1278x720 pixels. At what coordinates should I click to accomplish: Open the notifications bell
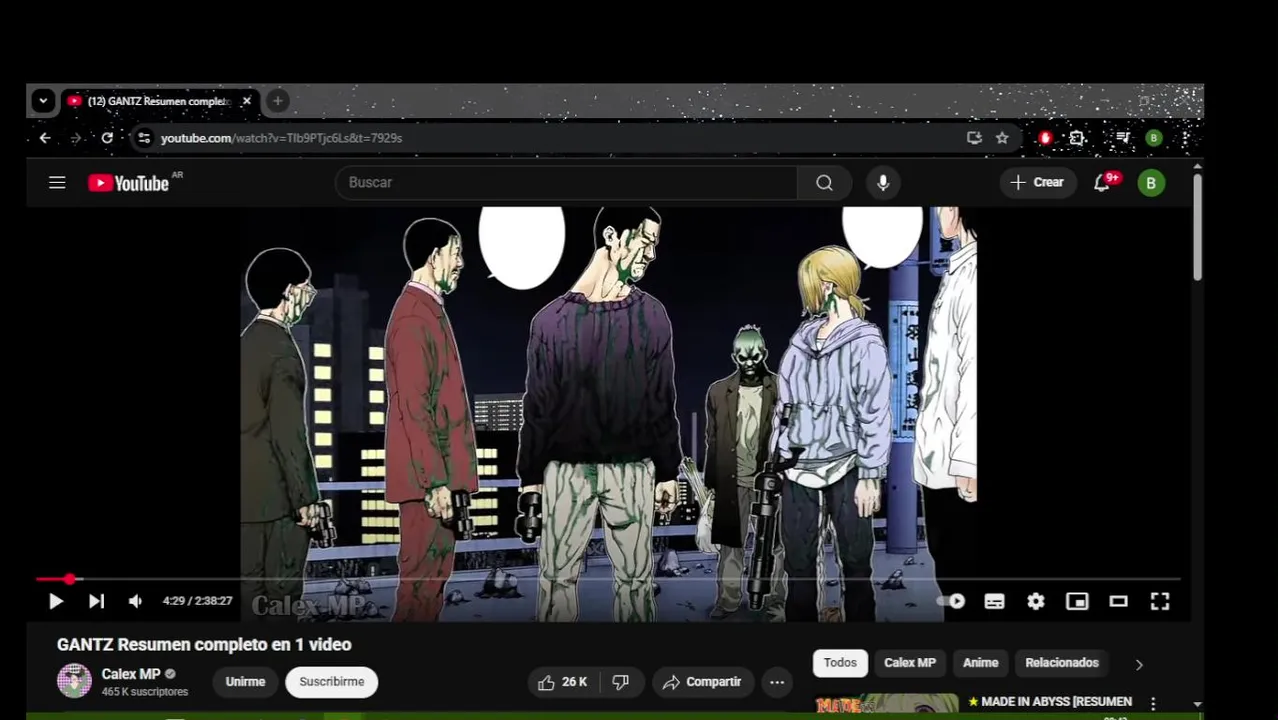coord(1102,183)
